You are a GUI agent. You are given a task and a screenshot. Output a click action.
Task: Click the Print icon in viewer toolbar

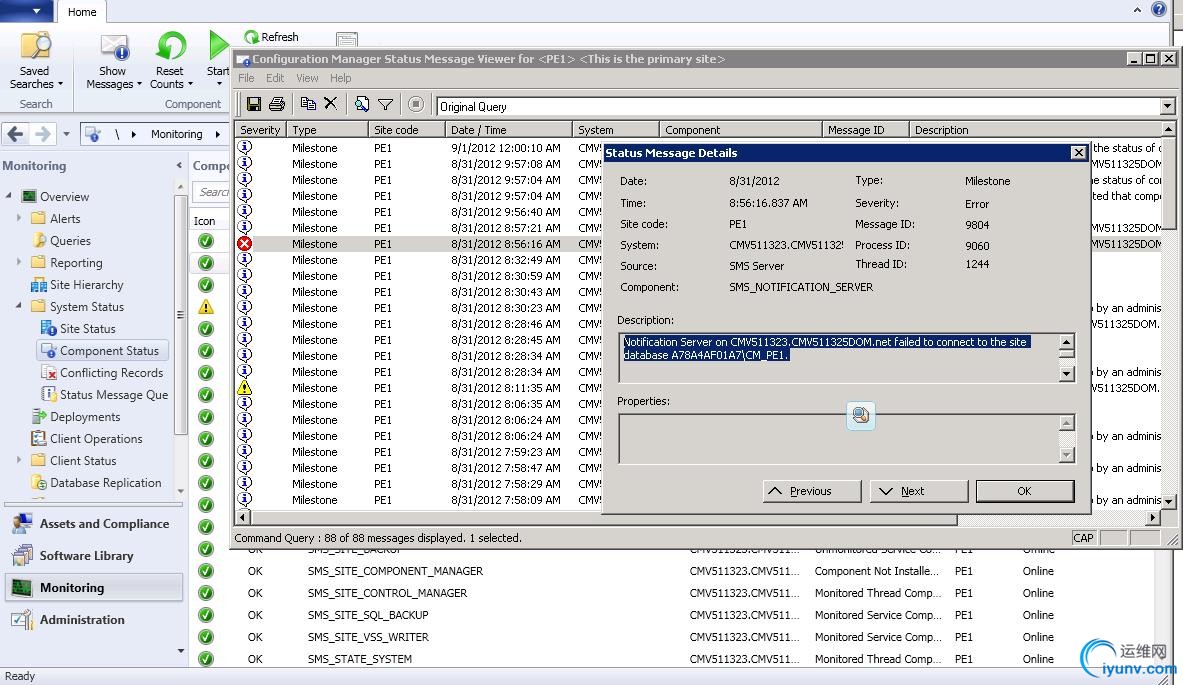coord(277,105)
